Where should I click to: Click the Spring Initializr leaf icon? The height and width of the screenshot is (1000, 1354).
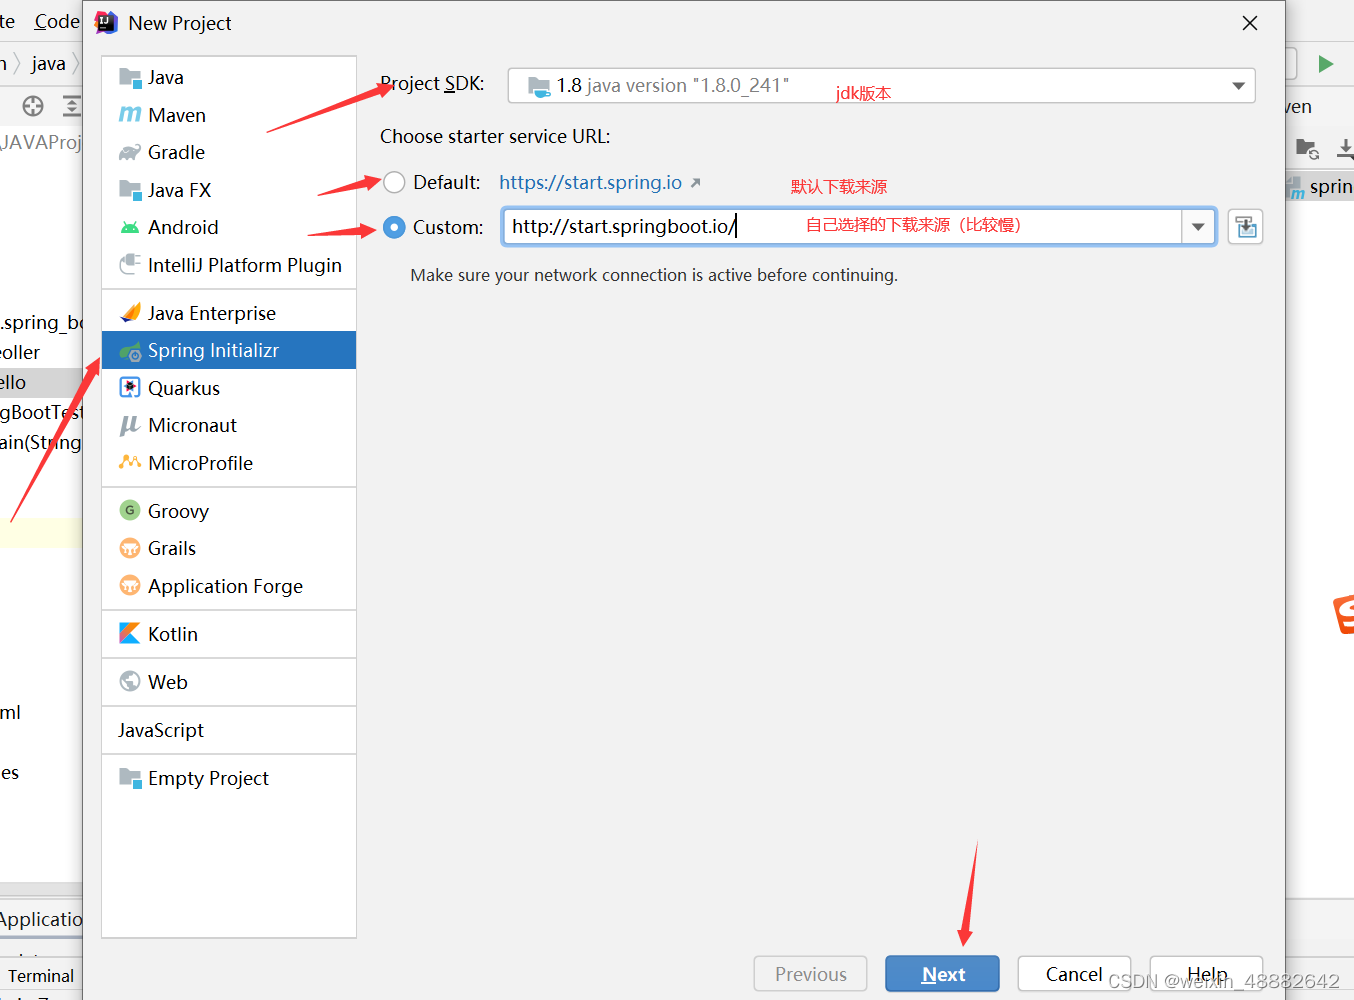pos(130,351)
